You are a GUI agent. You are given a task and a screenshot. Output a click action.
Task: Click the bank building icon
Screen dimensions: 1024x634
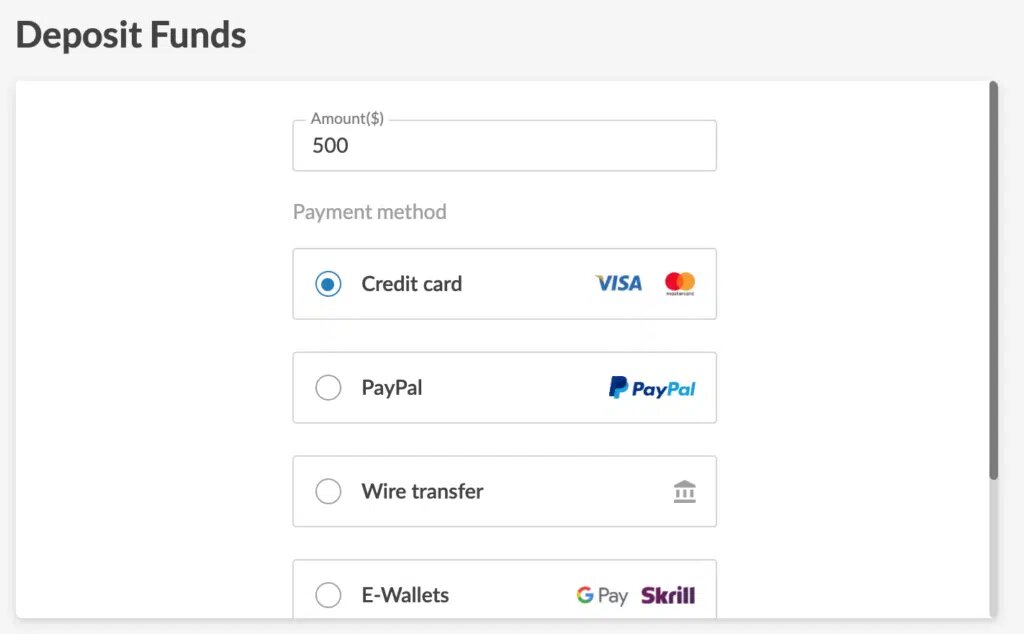coord(684,492)
